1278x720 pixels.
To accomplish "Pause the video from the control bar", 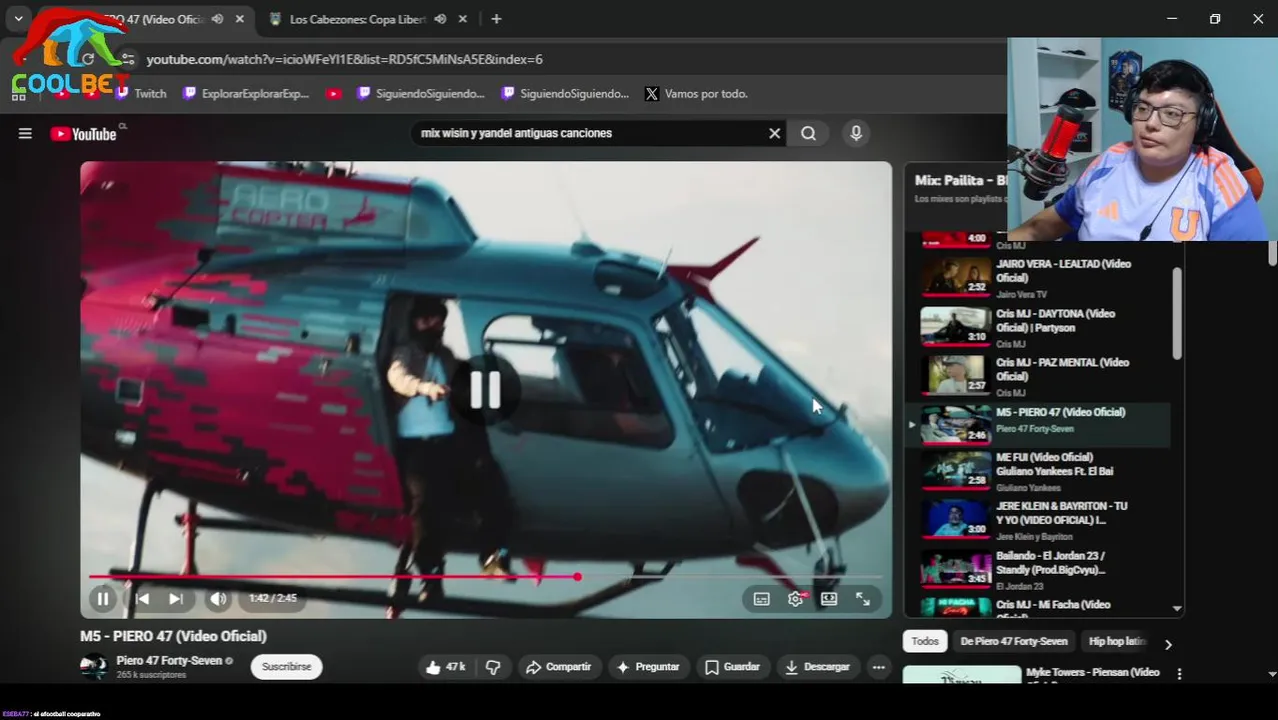I will click(x=103, y=598).
